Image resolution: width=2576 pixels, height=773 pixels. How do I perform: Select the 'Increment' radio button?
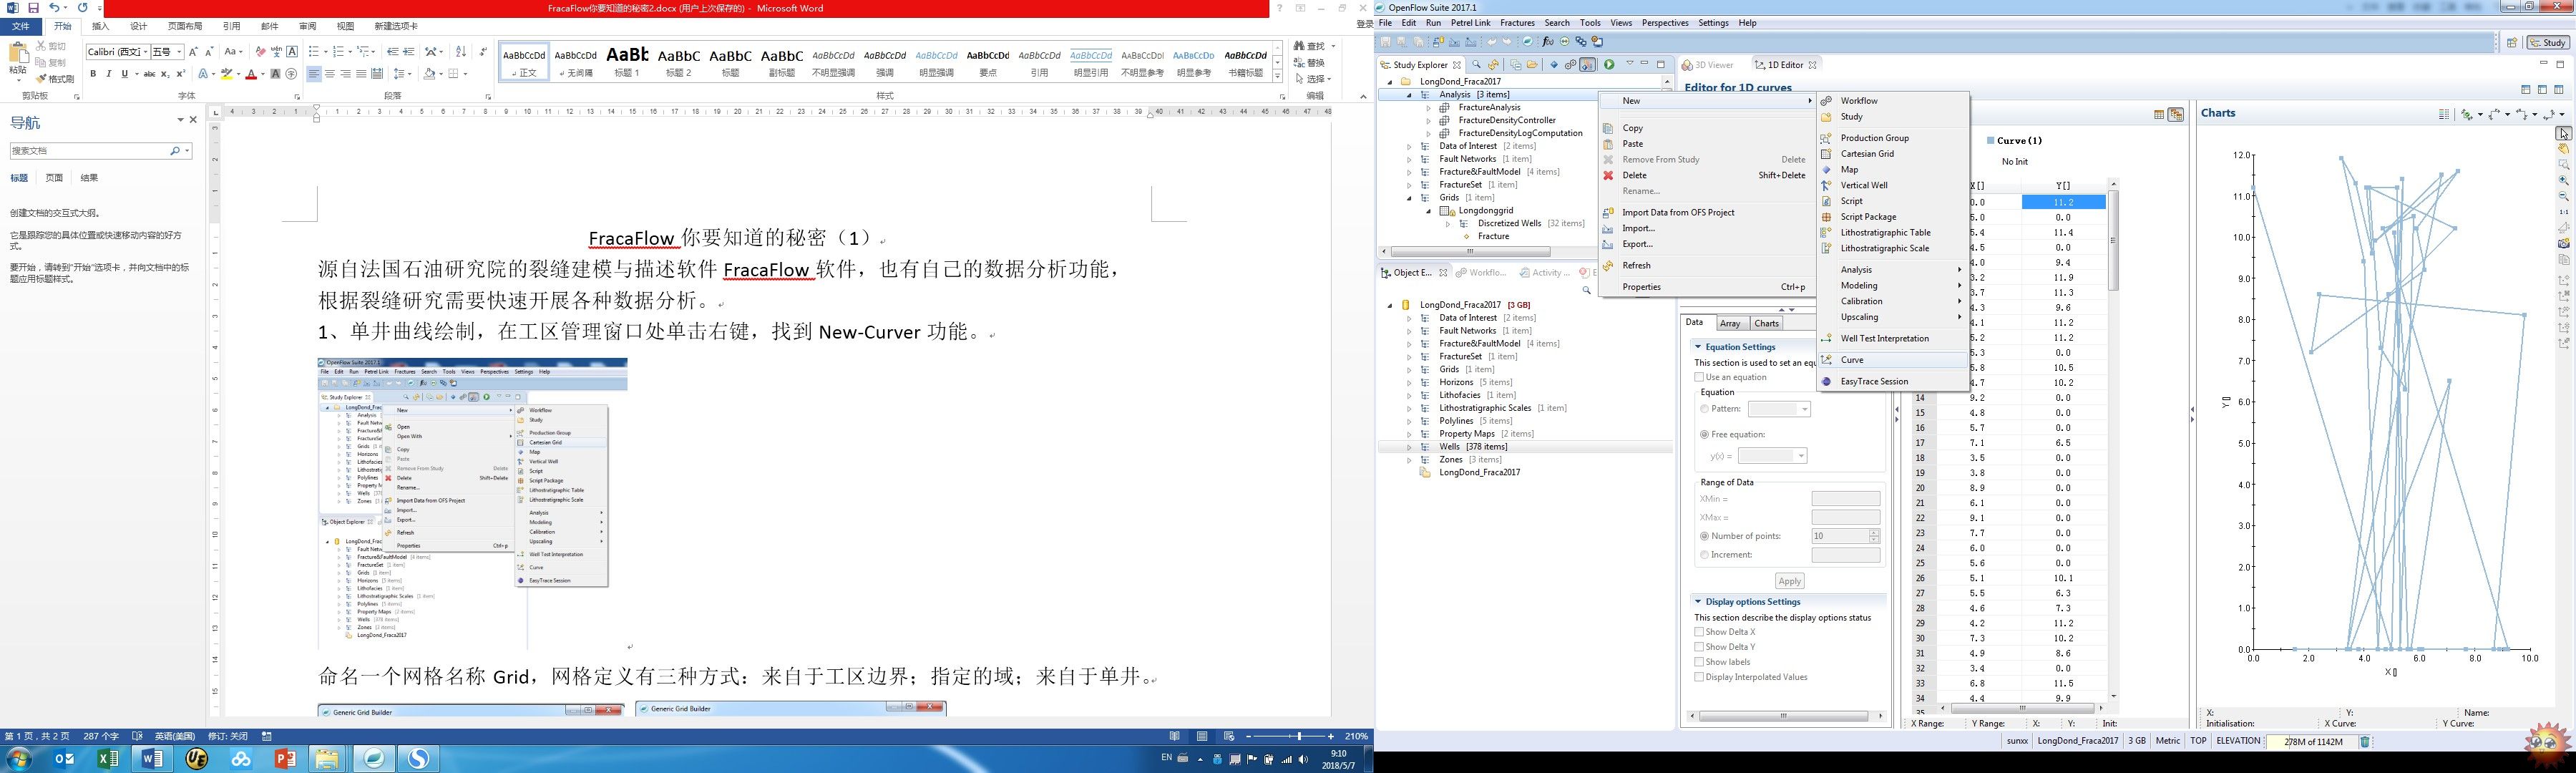pyautogui.click(x=1704, y=555)
